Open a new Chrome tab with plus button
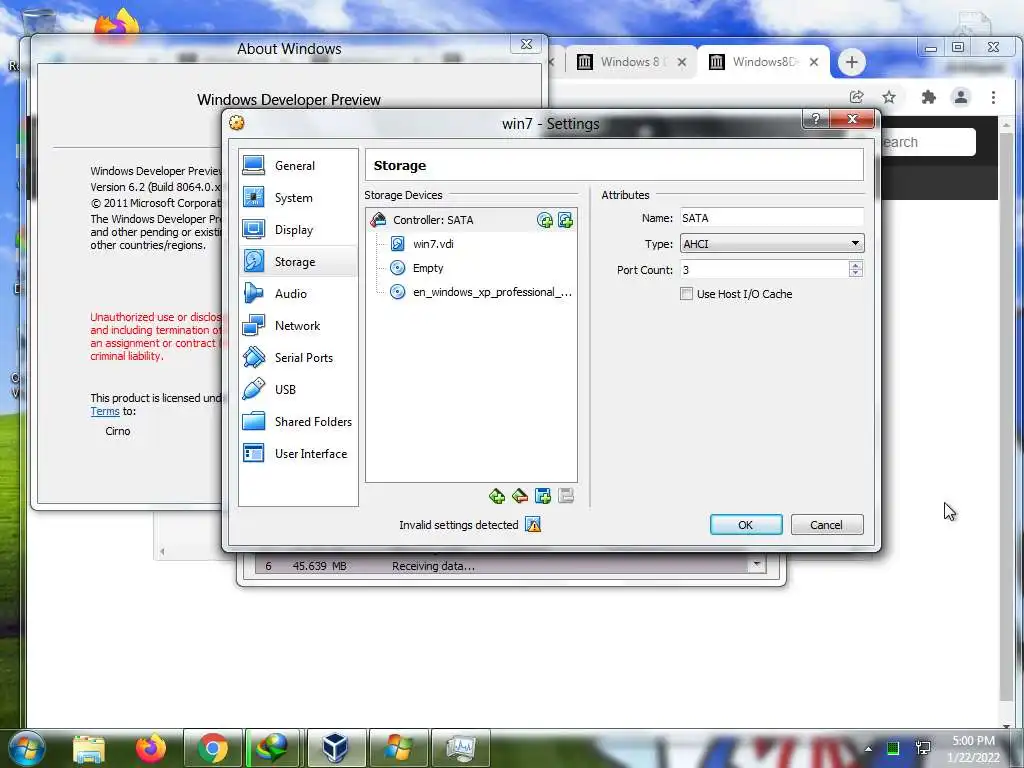The width and height of the screenshot is (1024, 768). [851, 62]
